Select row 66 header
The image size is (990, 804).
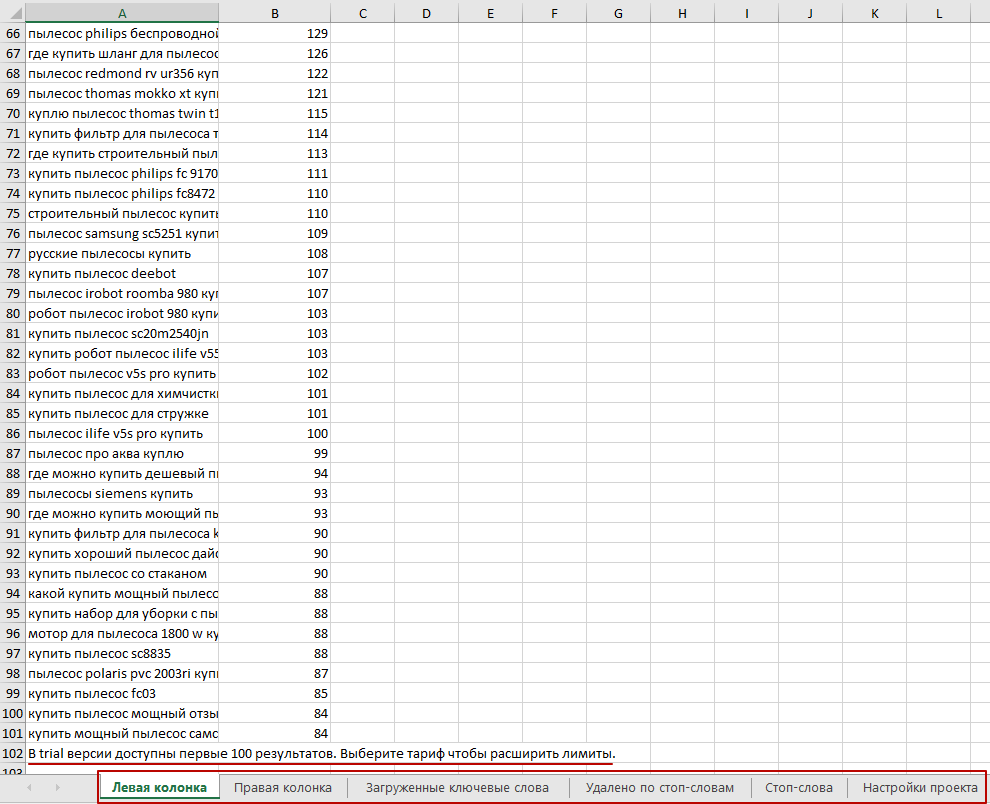pos(13,33)
